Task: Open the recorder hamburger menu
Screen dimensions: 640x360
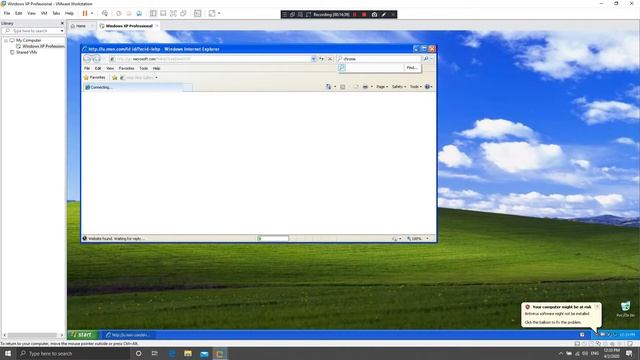Action: [x=284, y=14]
